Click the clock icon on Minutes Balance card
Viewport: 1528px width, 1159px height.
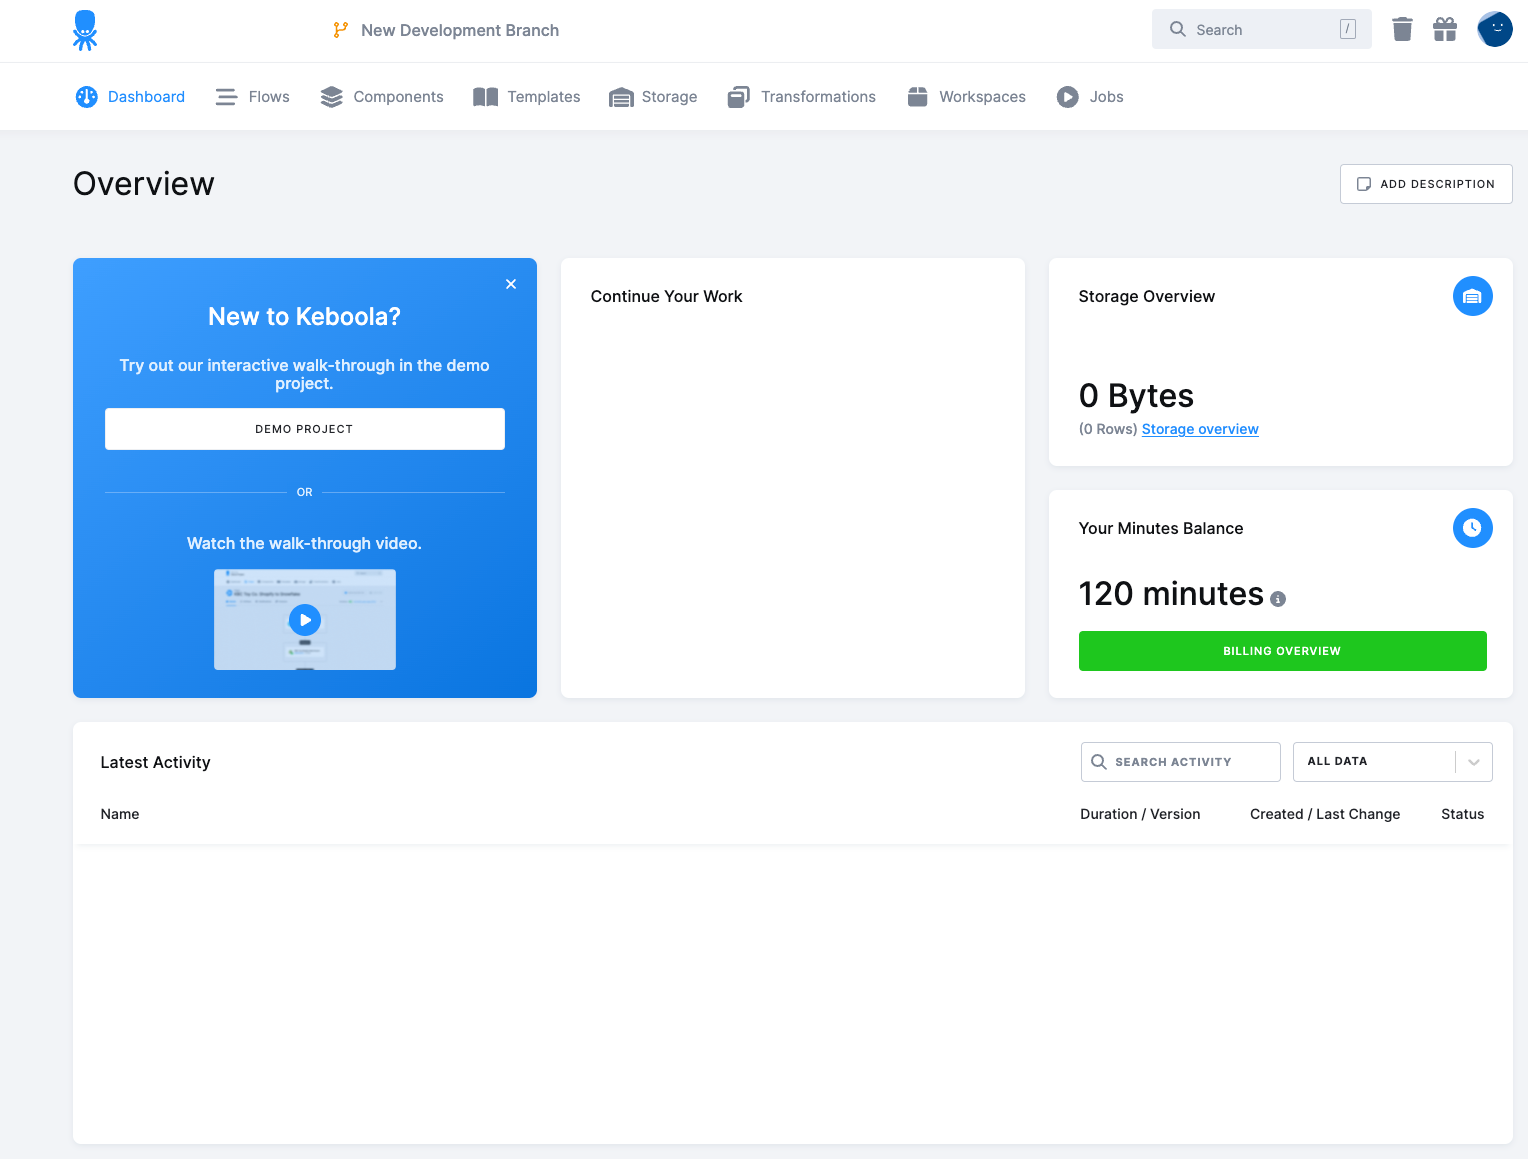tap(1472, 528)
